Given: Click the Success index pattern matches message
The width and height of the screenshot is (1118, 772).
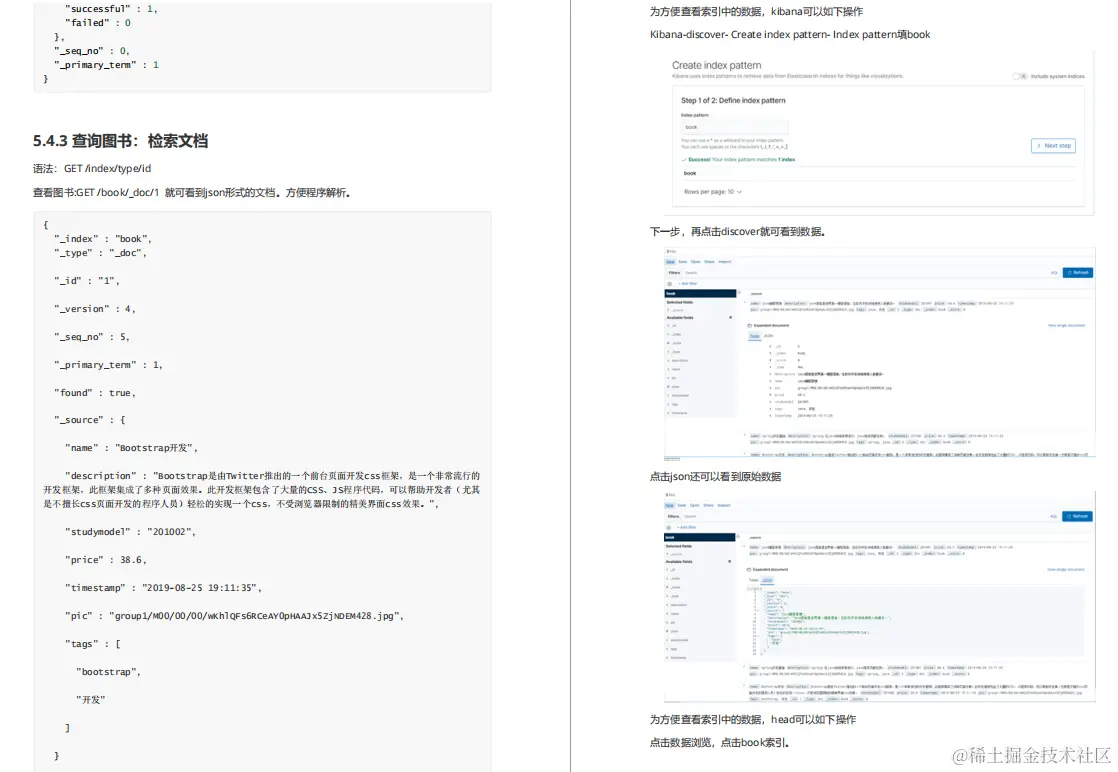Looking at the screenshot, I should tap(738, 160).
